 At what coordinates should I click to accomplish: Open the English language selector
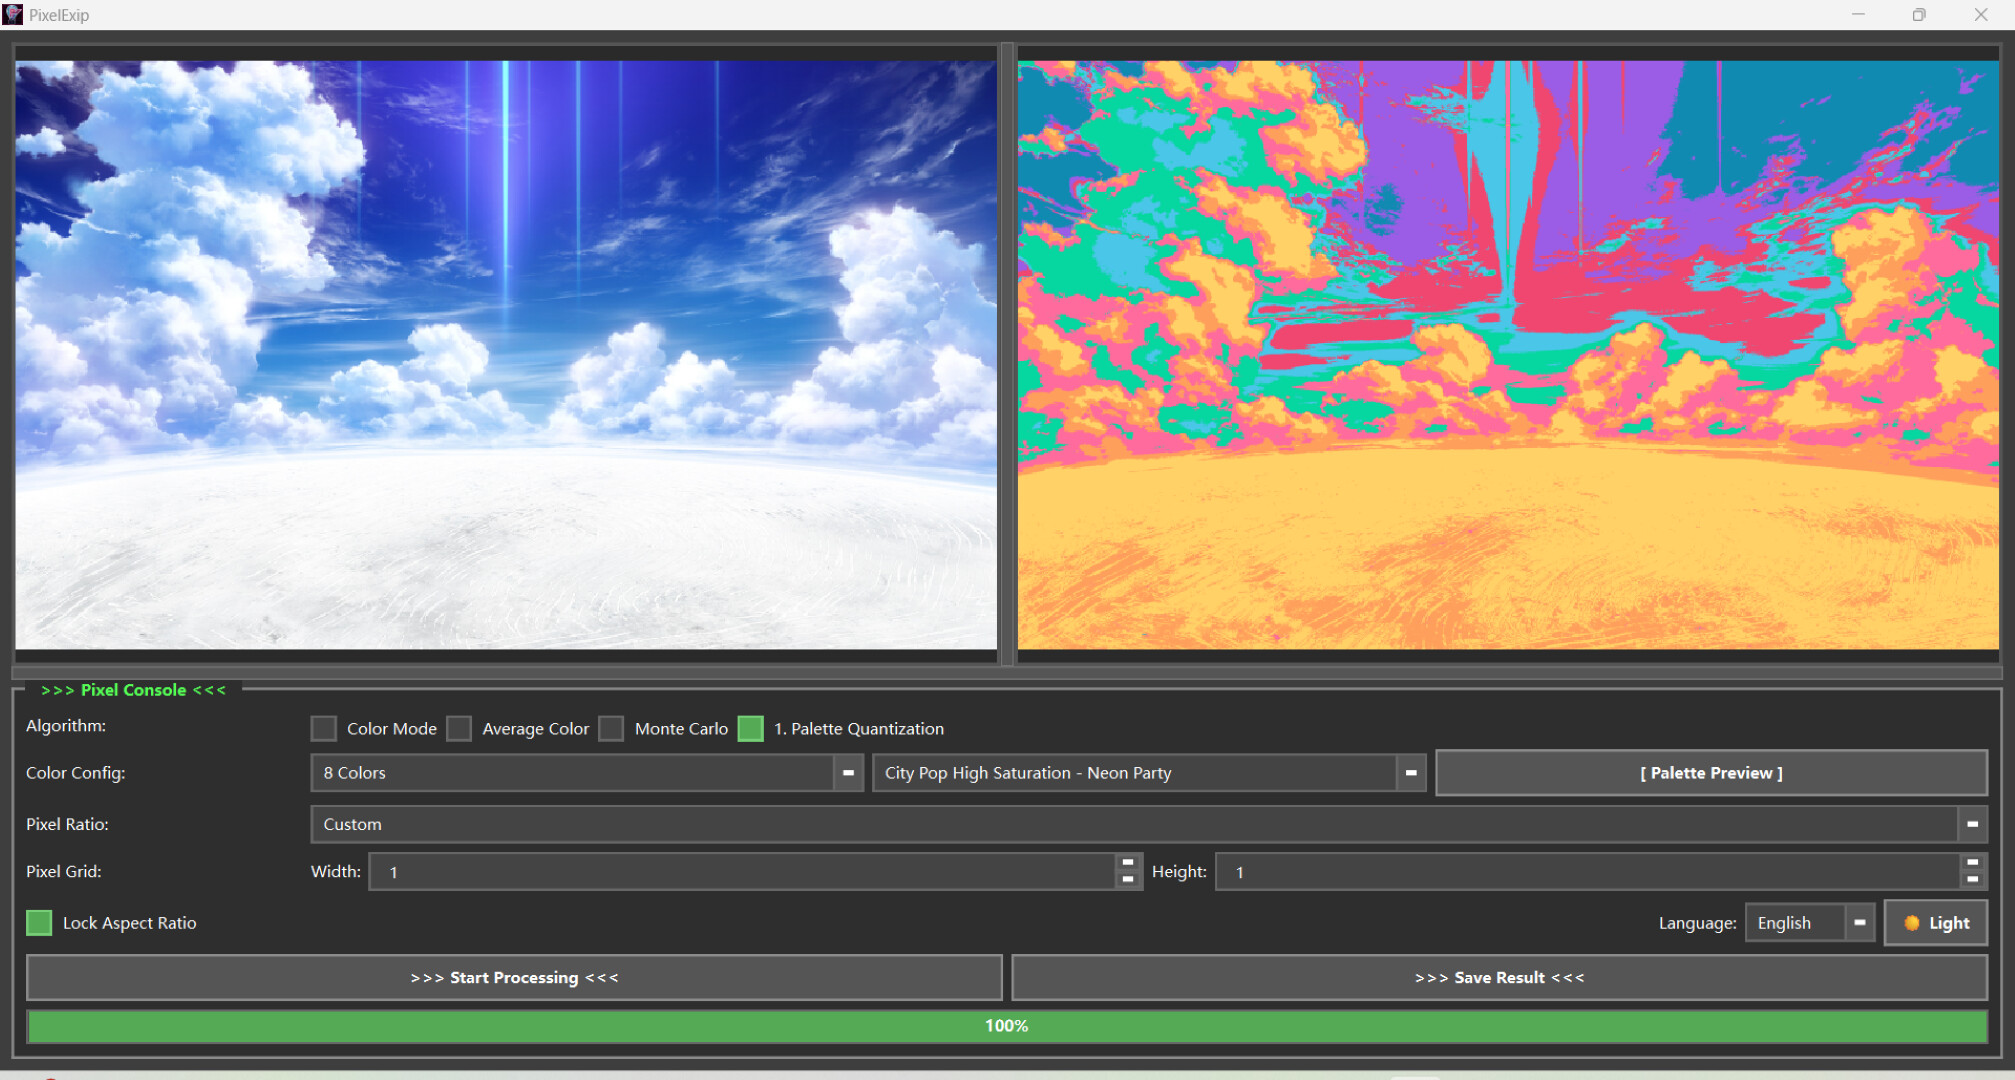[1861, 922]
